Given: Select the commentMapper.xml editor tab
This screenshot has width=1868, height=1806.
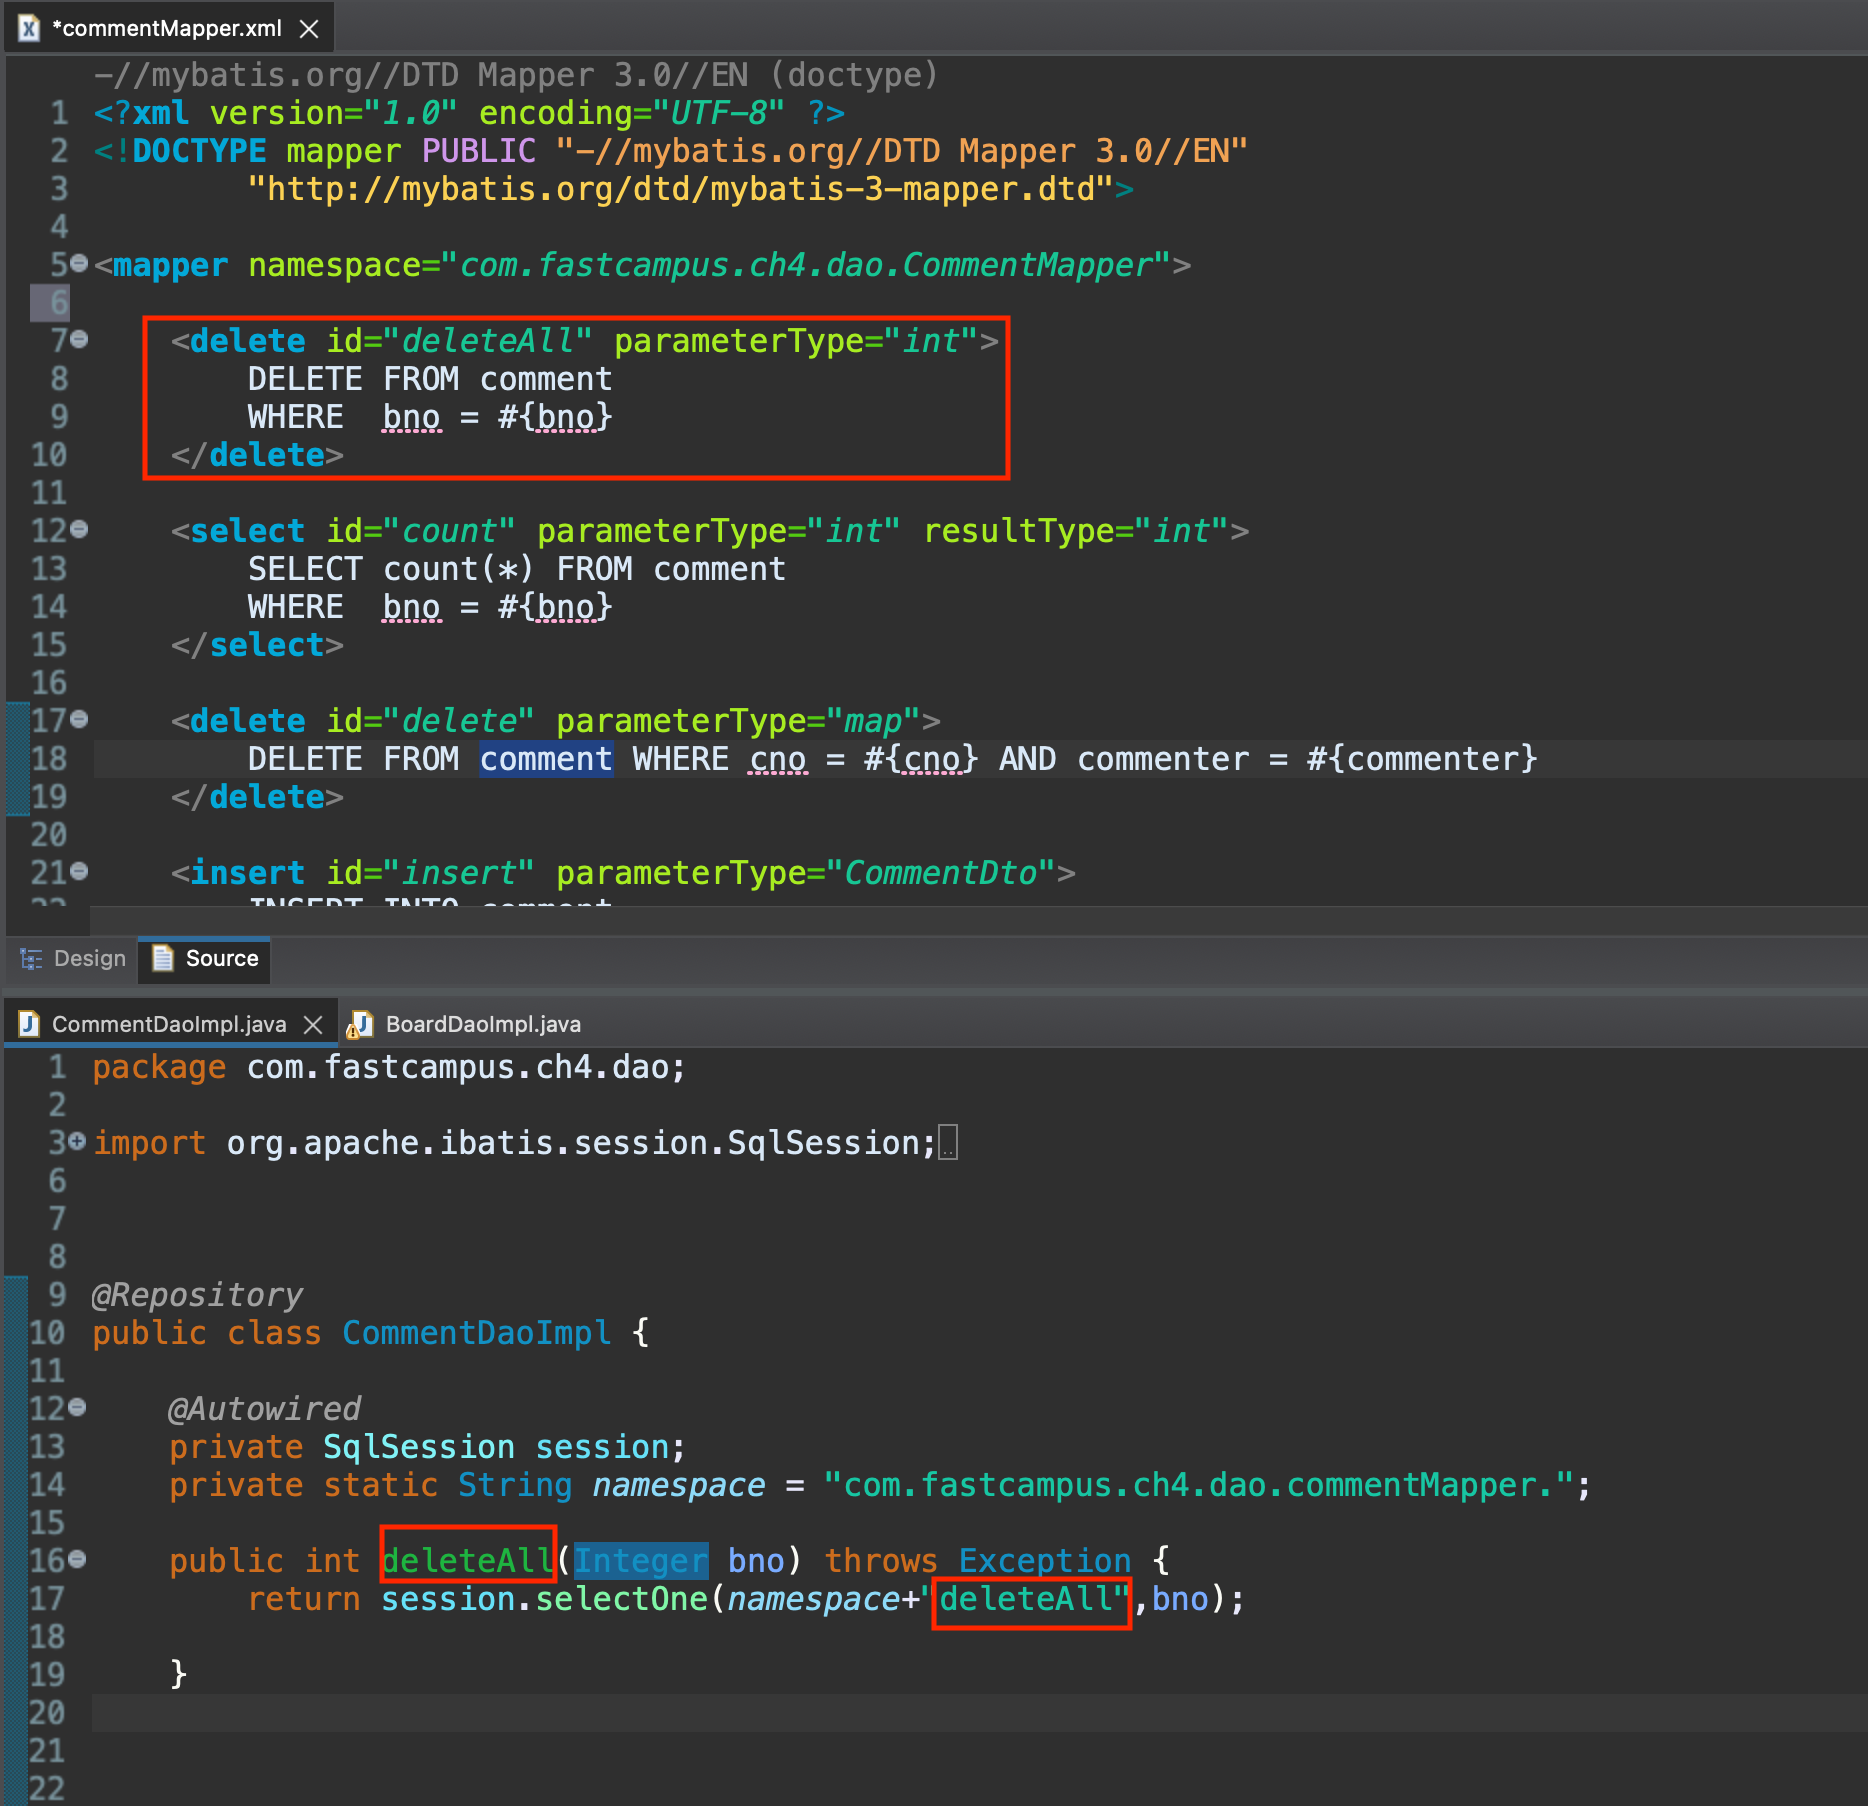Looking at the screenshot, I should [166, 28].
